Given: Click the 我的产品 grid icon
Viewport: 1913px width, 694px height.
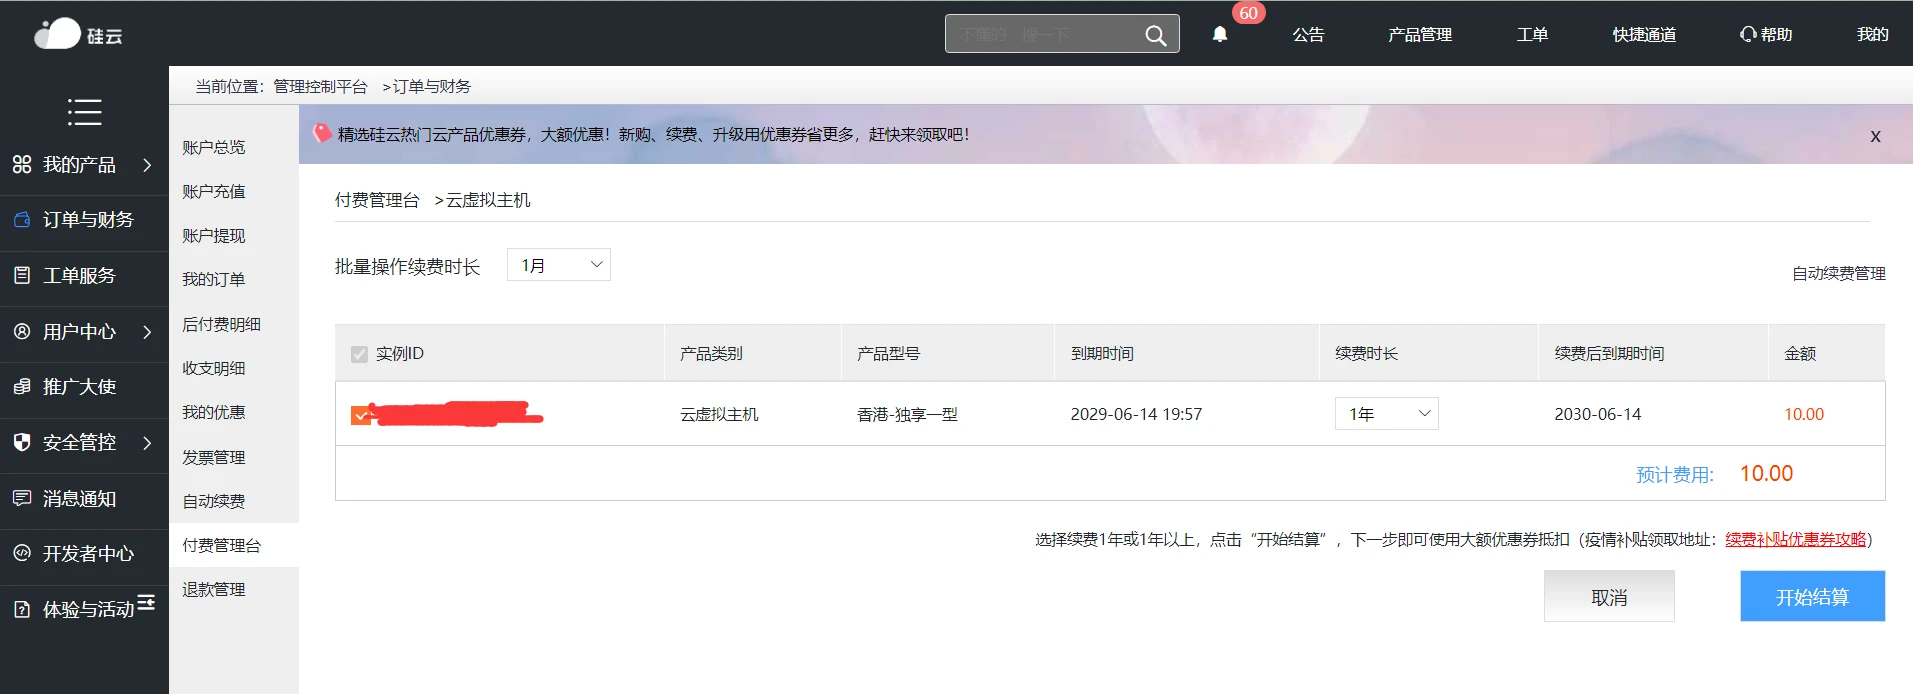Looking at the screenshot, I should click(22, 164).
